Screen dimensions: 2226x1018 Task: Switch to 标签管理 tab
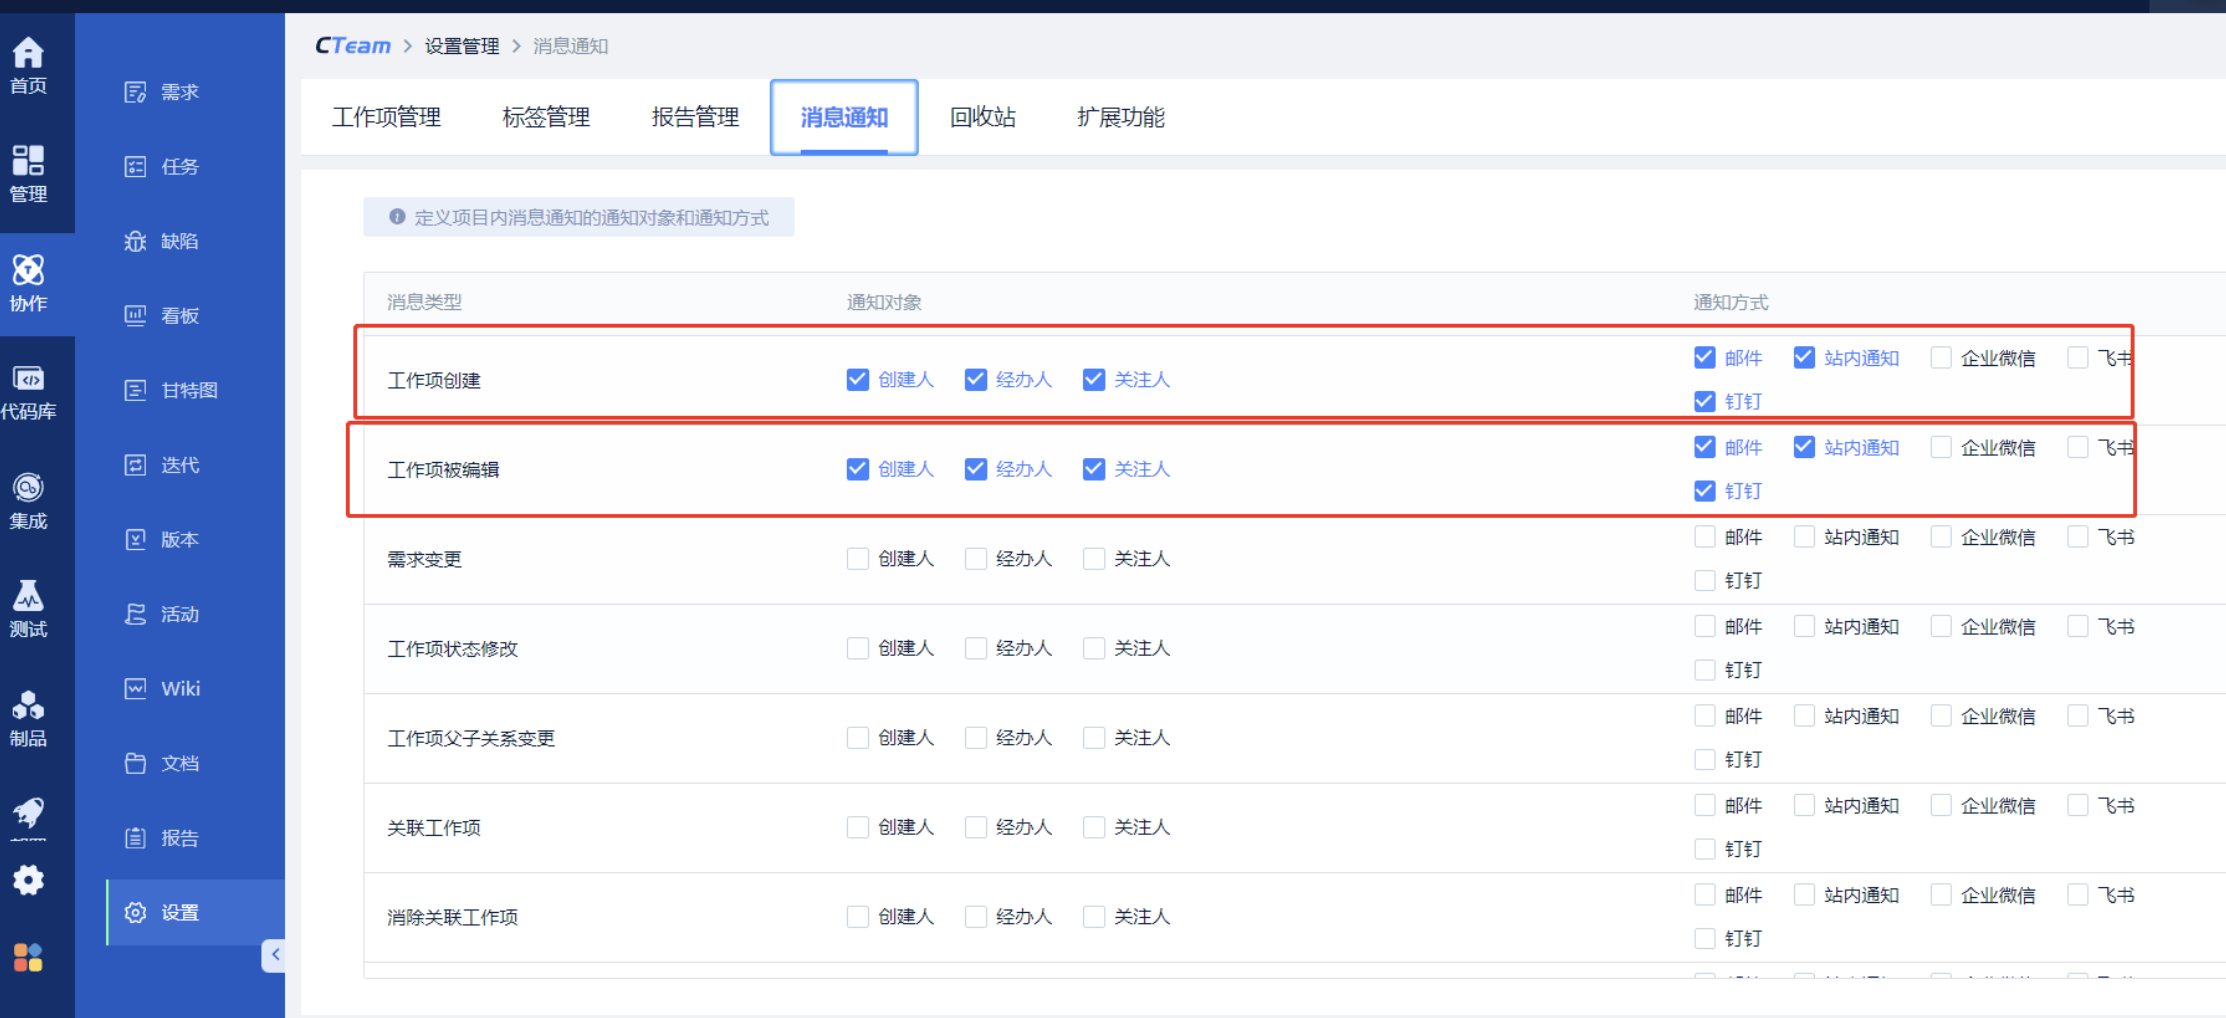click(x=546, y=117)
